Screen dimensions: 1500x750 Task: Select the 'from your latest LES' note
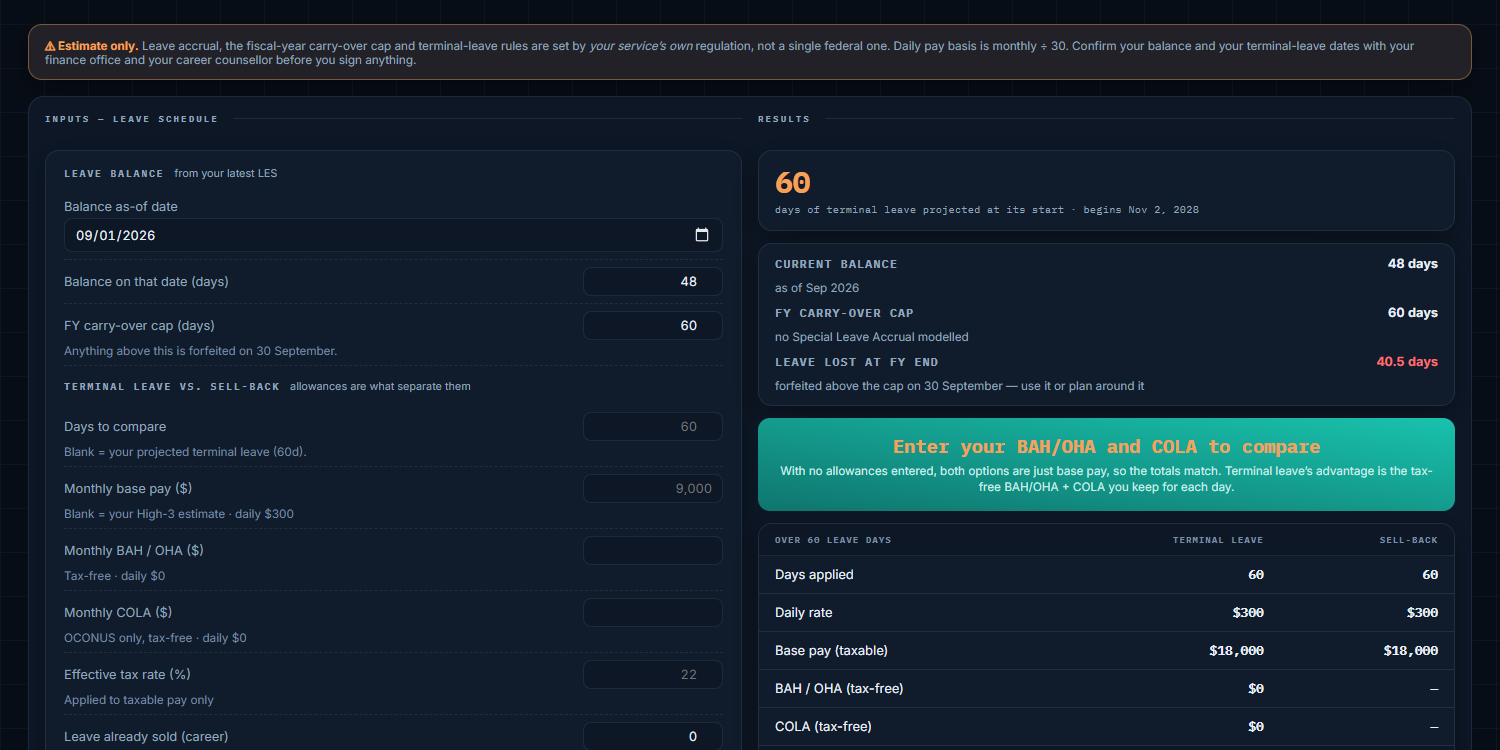point(226,174)
